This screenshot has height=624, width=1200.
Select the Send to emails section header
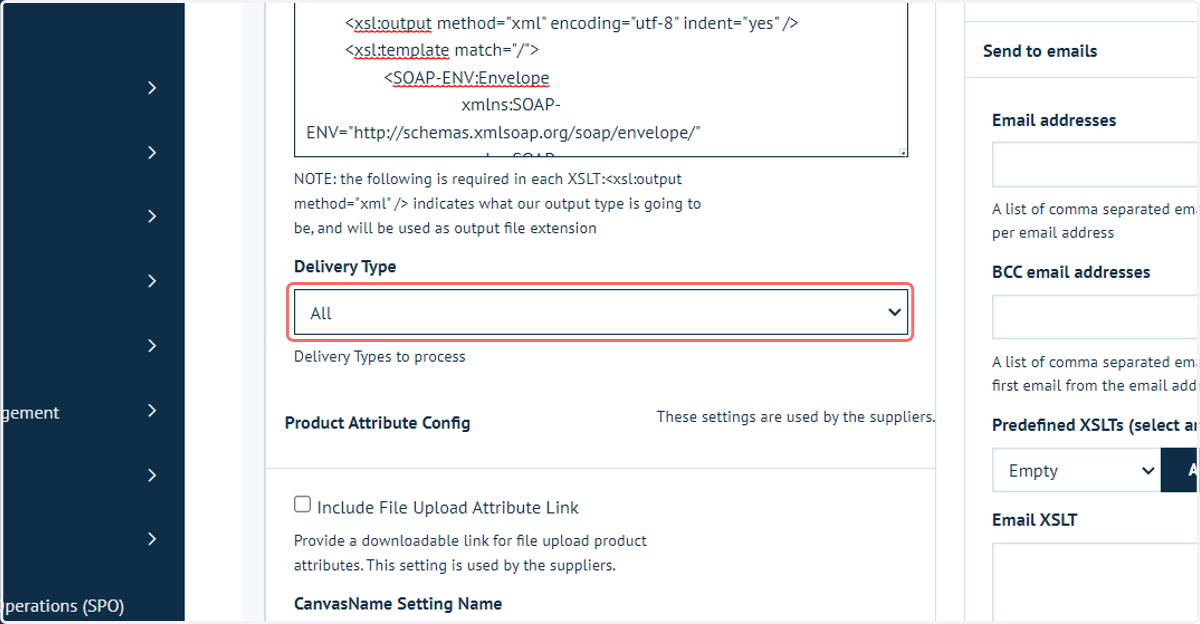[1040, 51]
